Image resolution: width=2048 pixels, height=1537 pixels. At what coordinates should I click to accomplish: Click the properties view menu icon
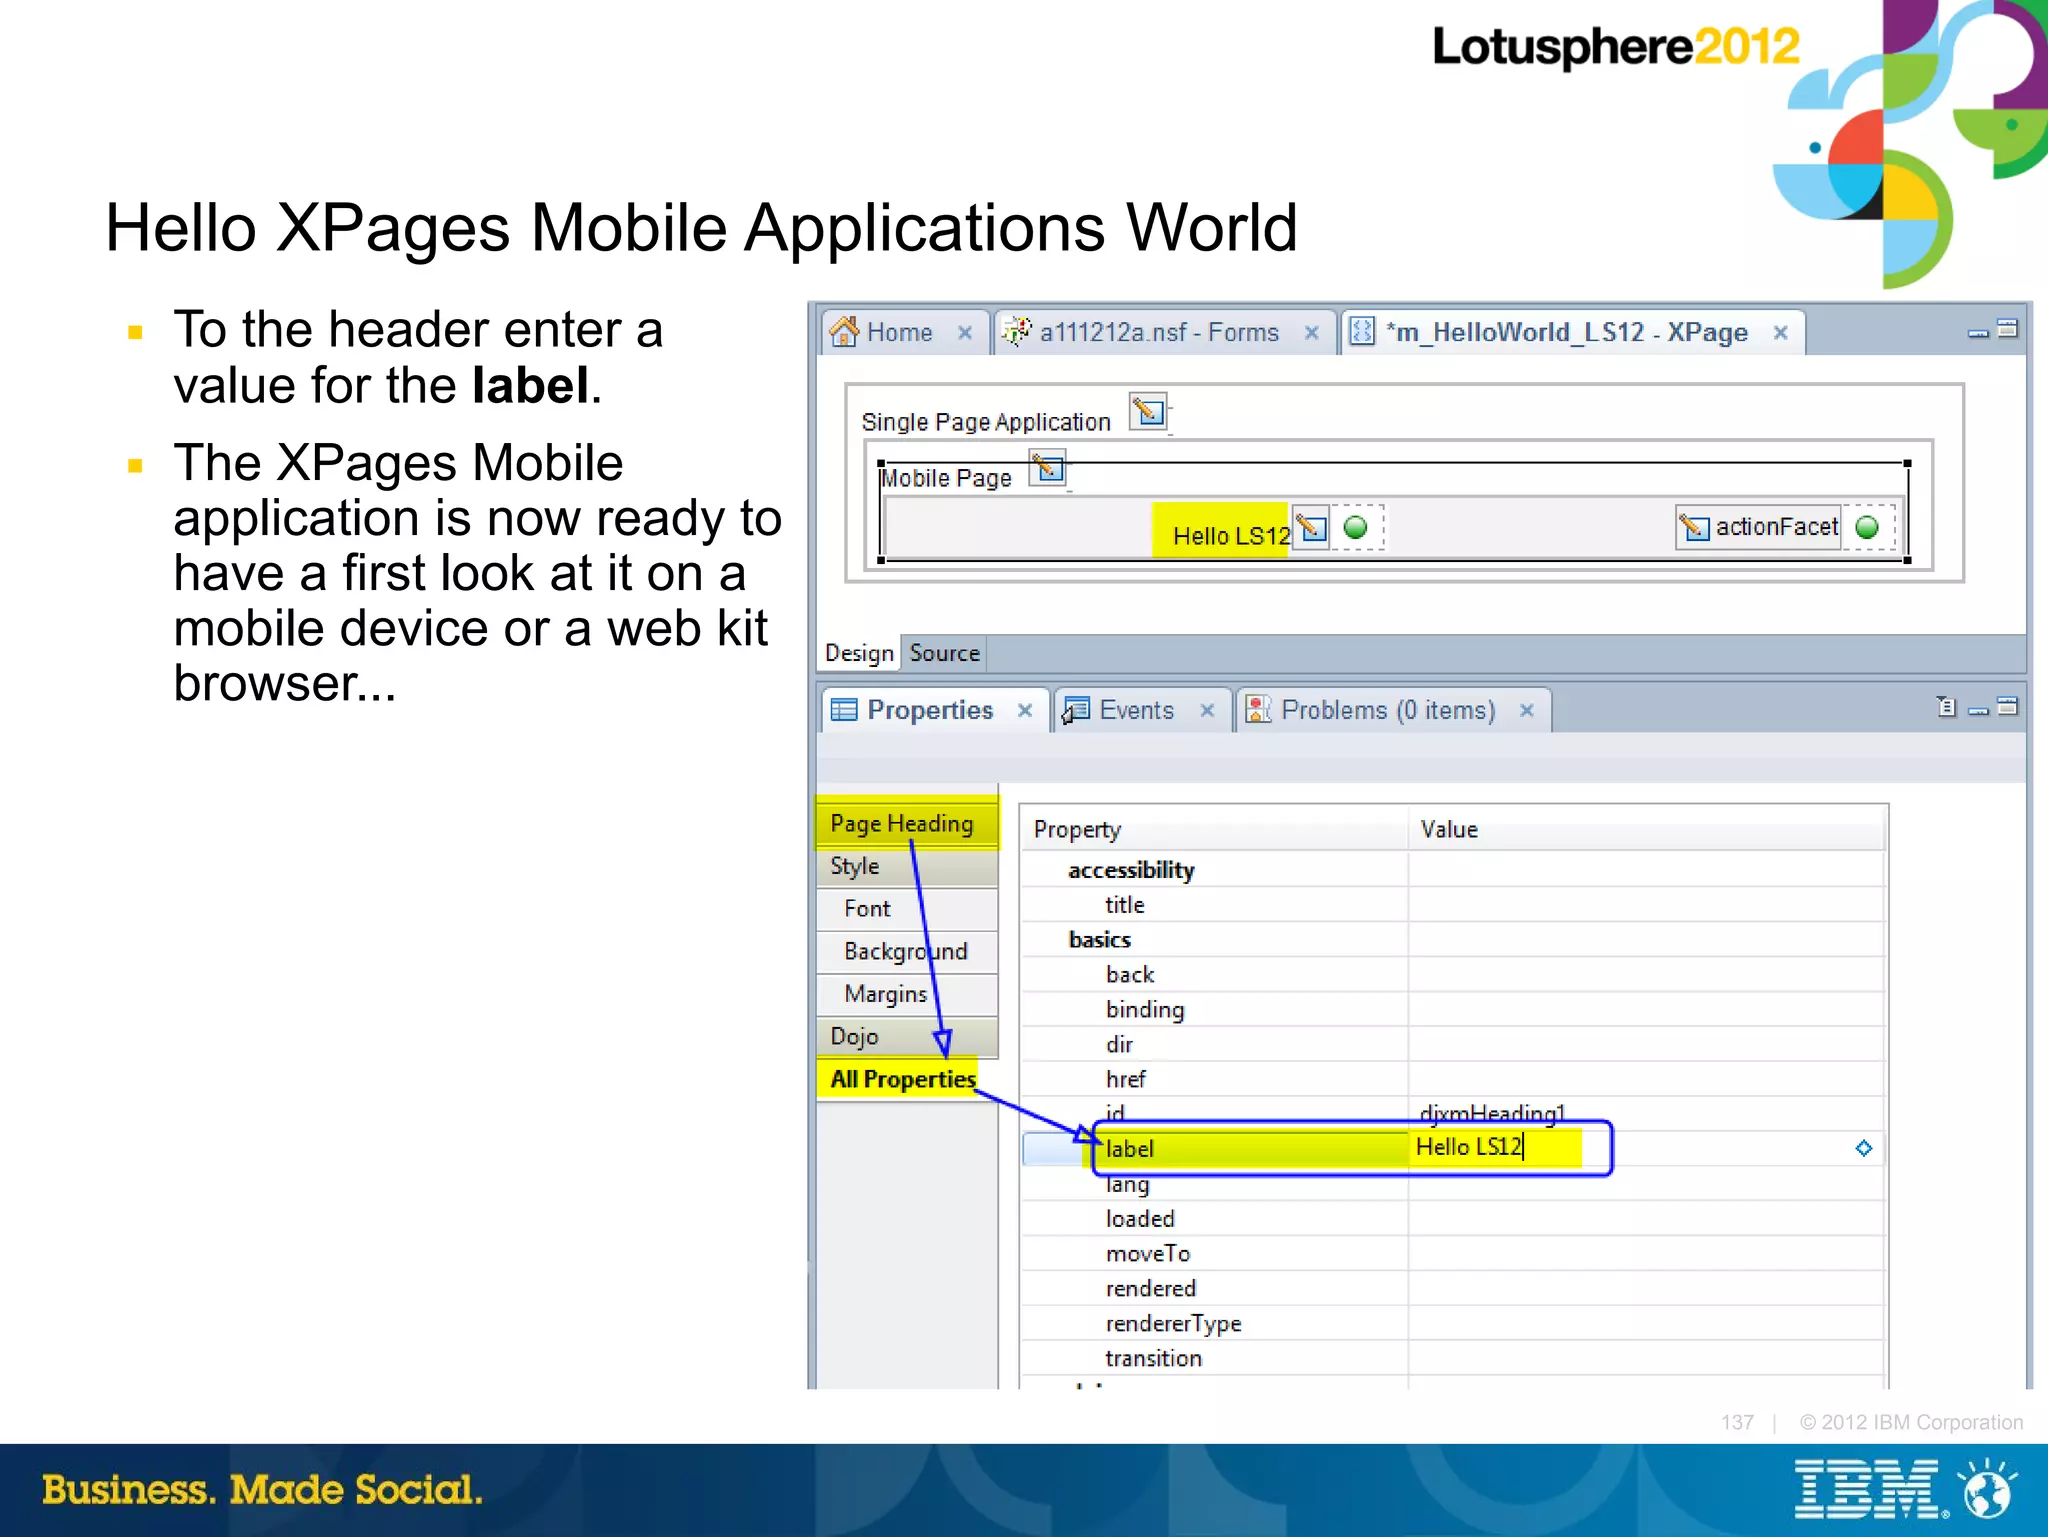pyautogui.click(x=1946, y=707)
